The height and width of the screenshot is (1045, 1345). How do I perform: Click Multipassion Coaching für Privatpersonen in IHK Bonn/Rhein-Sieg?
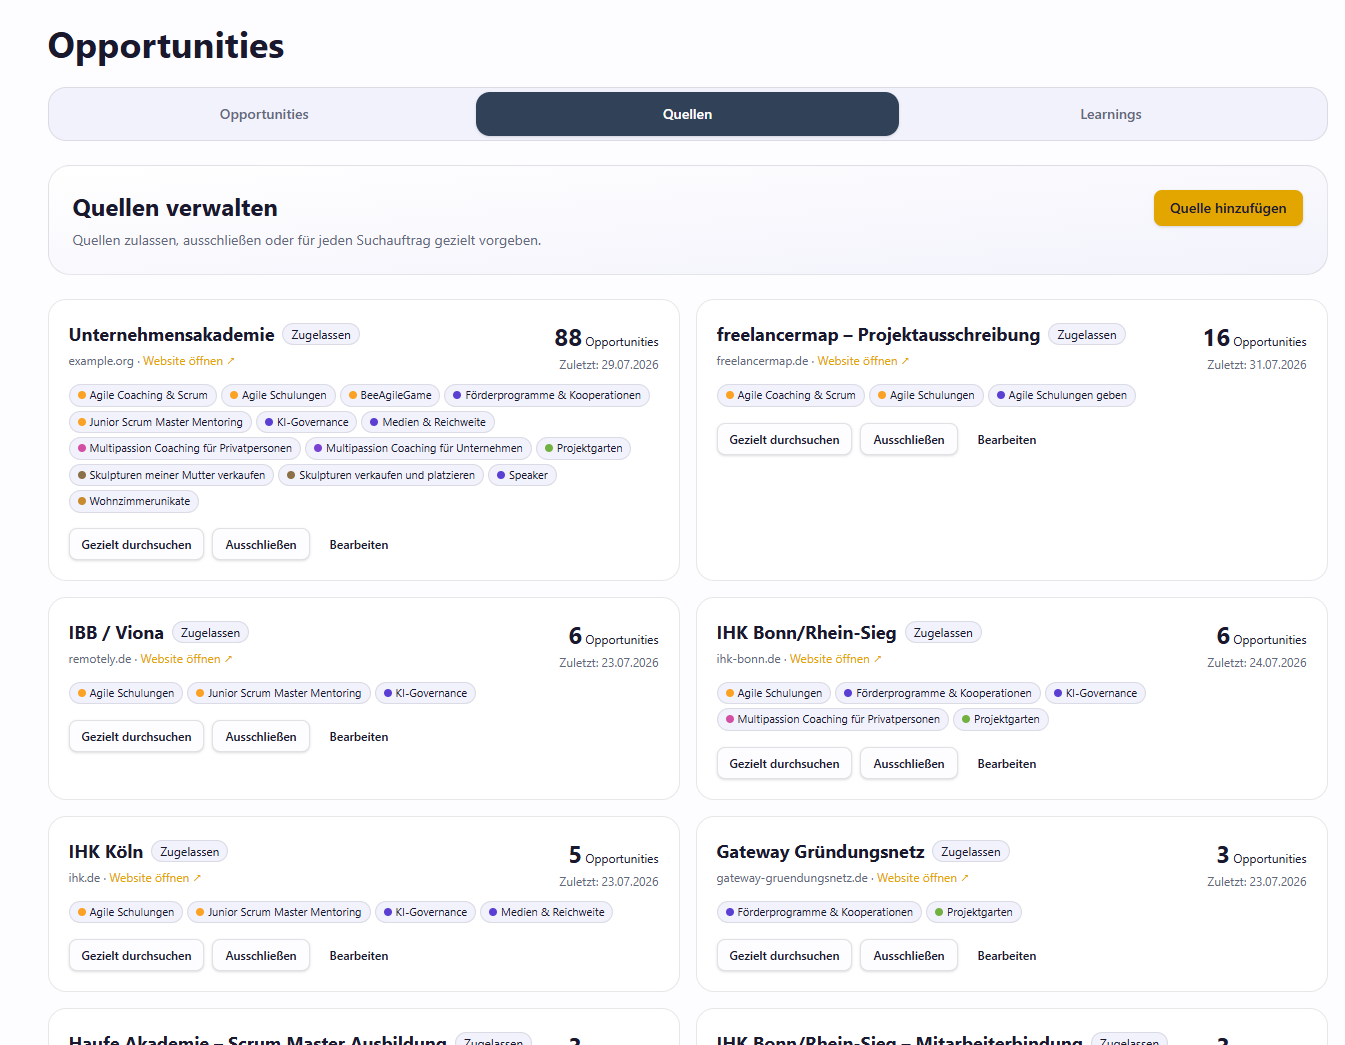pyautogui.click(x=833, y=719)
